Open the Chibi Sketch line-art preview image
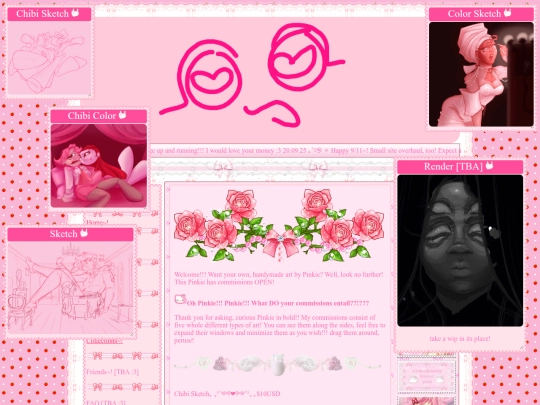The width and height of the screenshot is (540, 405). pyautogui.click(x=49, y=58)
